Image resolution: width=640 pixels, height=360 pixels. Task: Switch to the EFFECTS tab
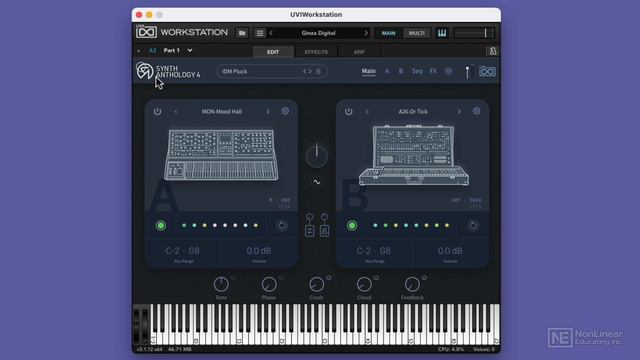[316, 52]
